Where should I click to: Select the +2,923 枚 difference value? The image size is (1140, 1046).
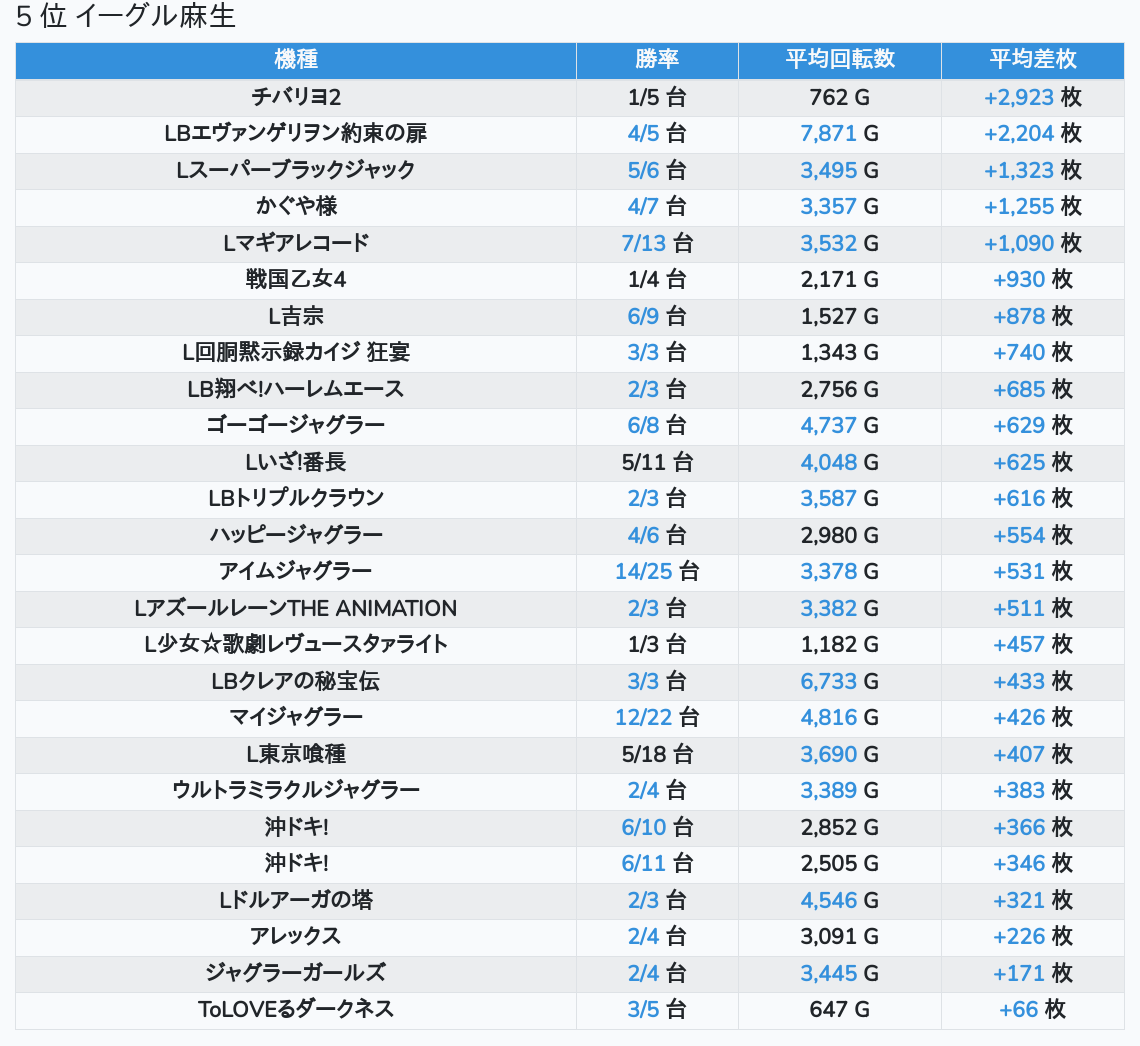tap(1032, 97)
